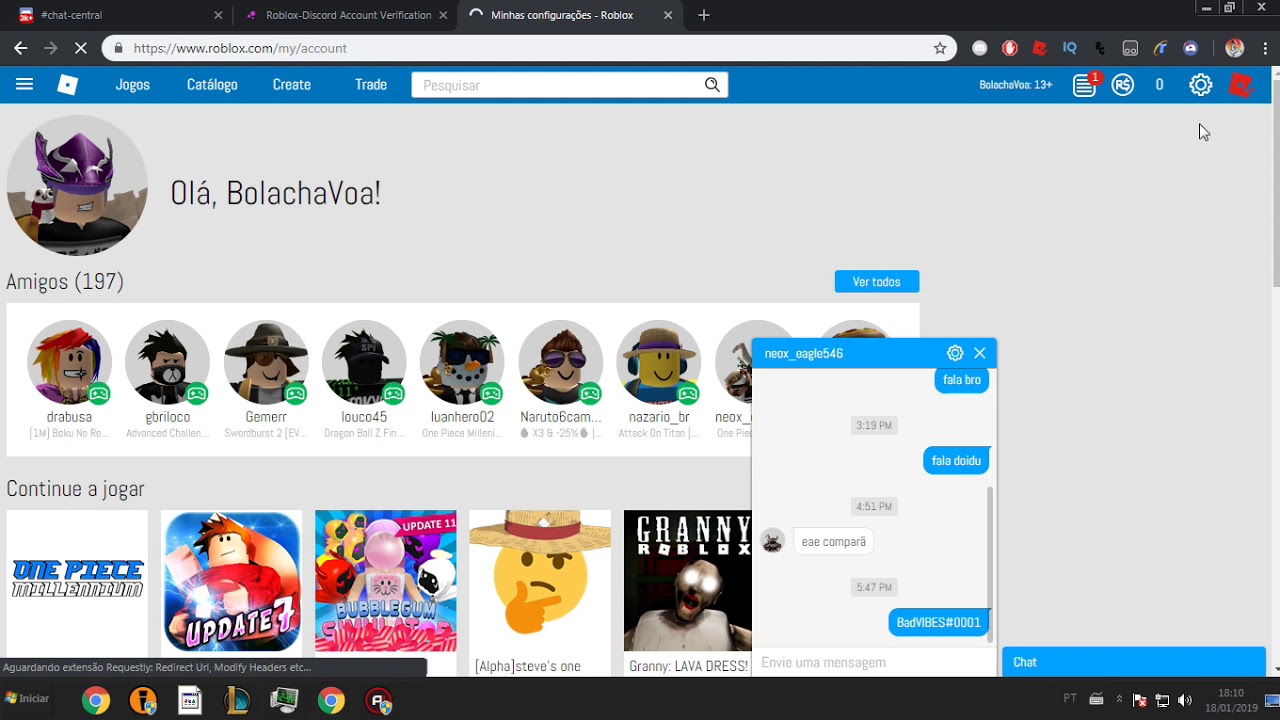Click the address bar URL
This screenshot has height=720, width=1280.
pyautogui.click(x=240, y=48)
